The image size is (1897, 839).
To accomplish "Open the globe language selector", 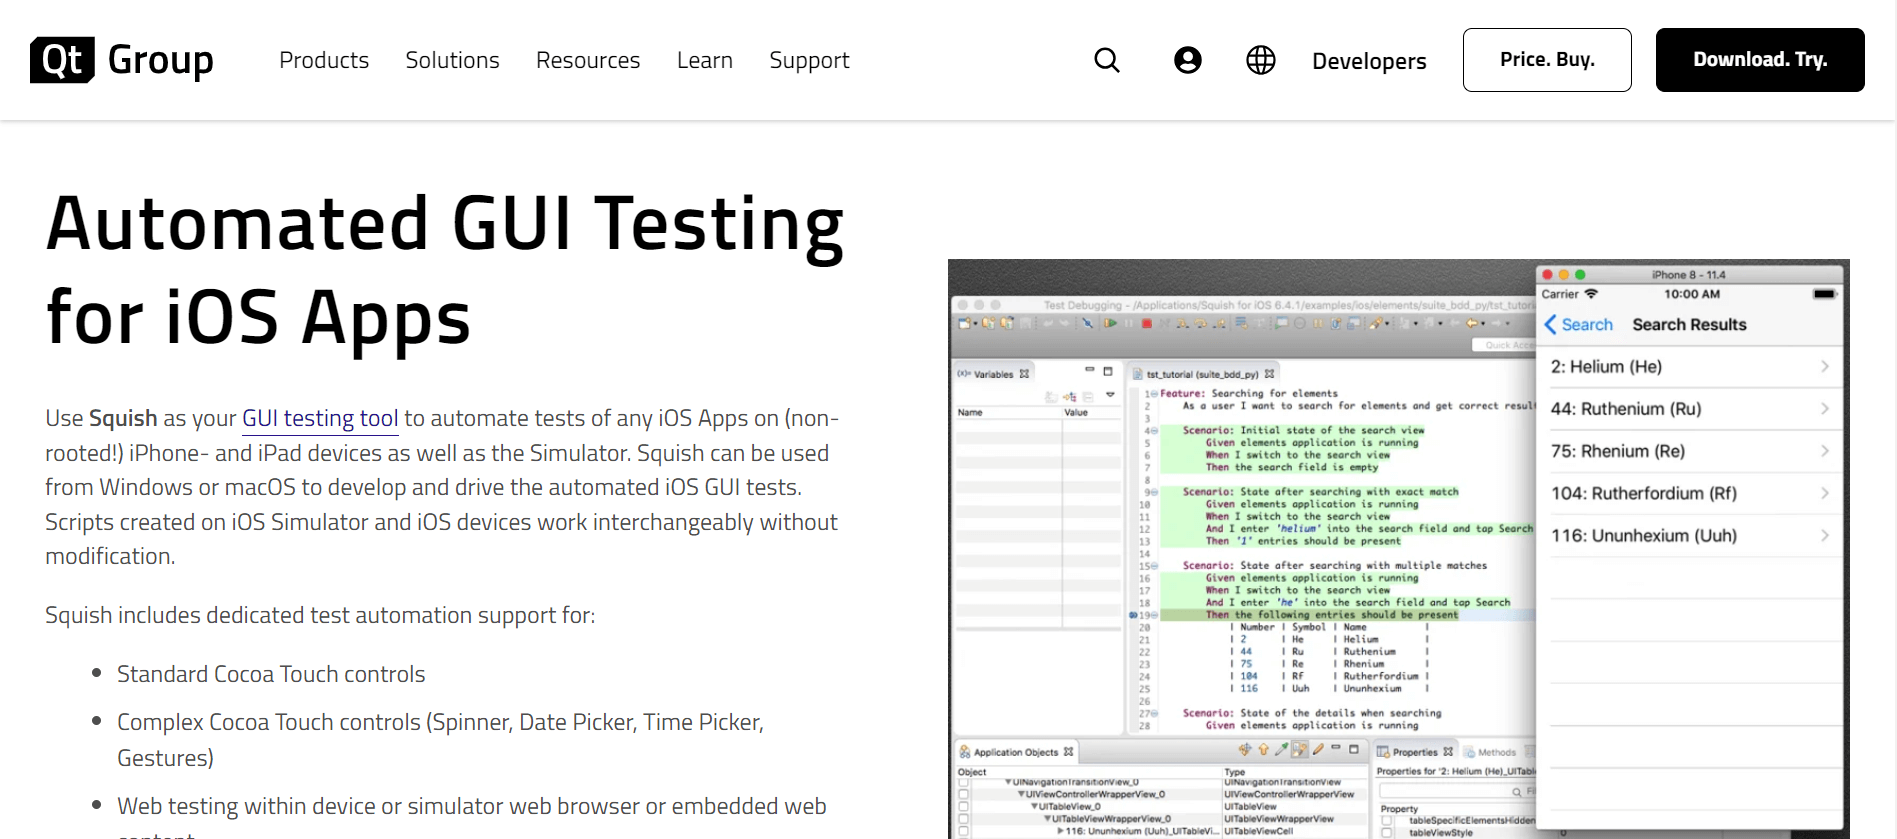I will pos(1260,61).
